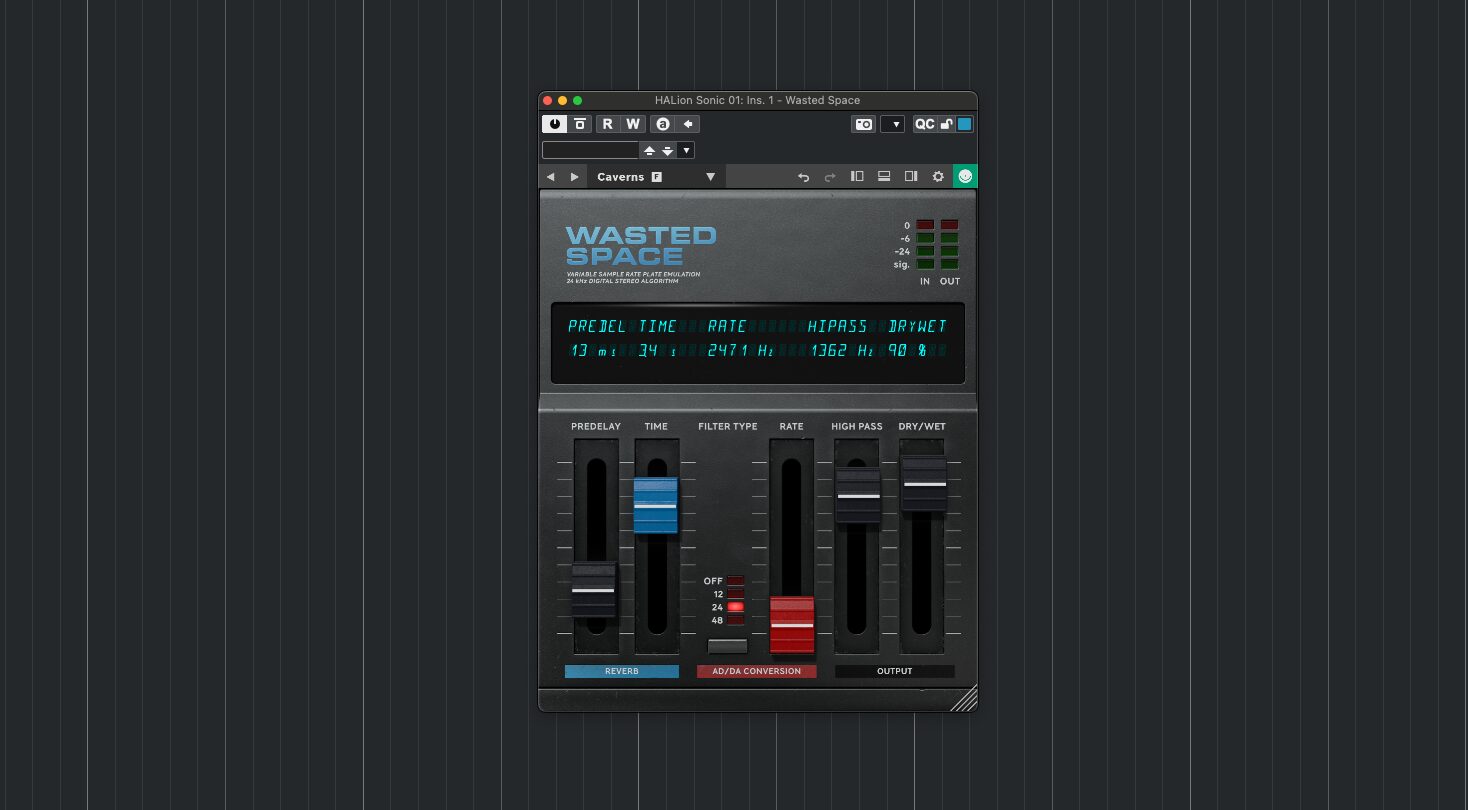Select the 48 filter type LED
1468x810 pixels.
click(735, 620)
